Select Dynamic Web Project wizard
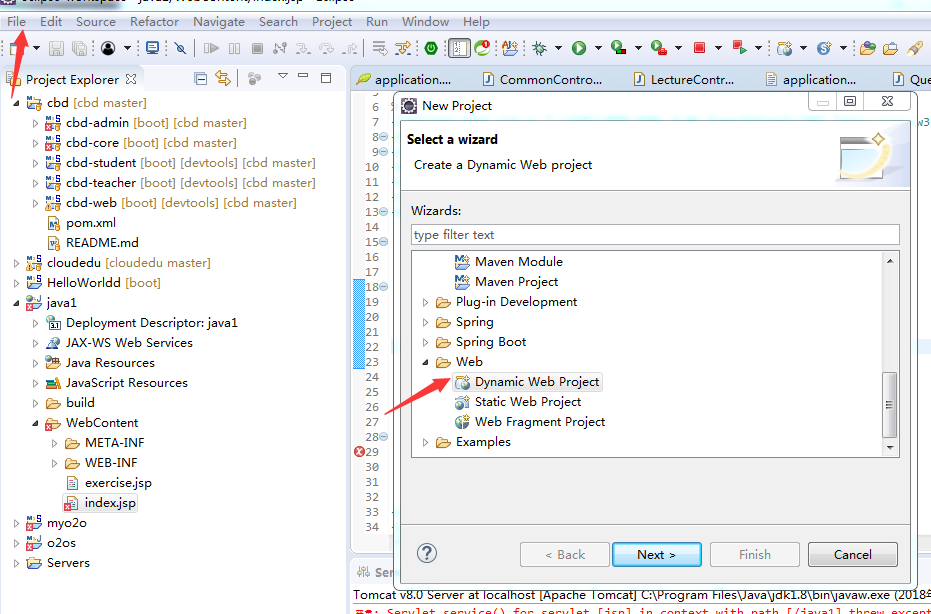The width and height of the screenshot is (931, 614). pyautogui.click(x=528, y=382)
